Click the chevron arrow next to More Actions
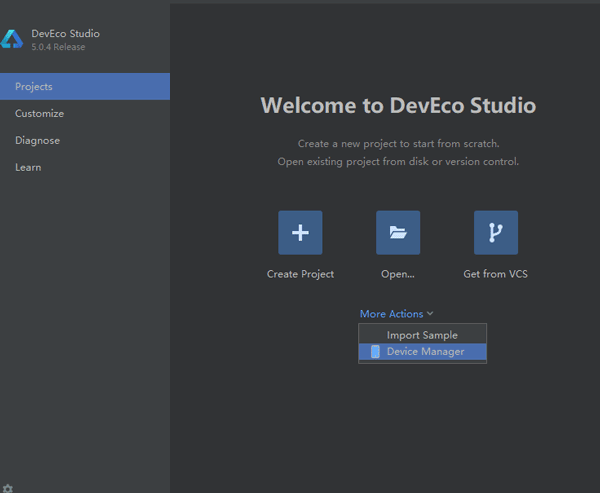The height and width of the screenshot is (493, 600). tap(430, 314)
